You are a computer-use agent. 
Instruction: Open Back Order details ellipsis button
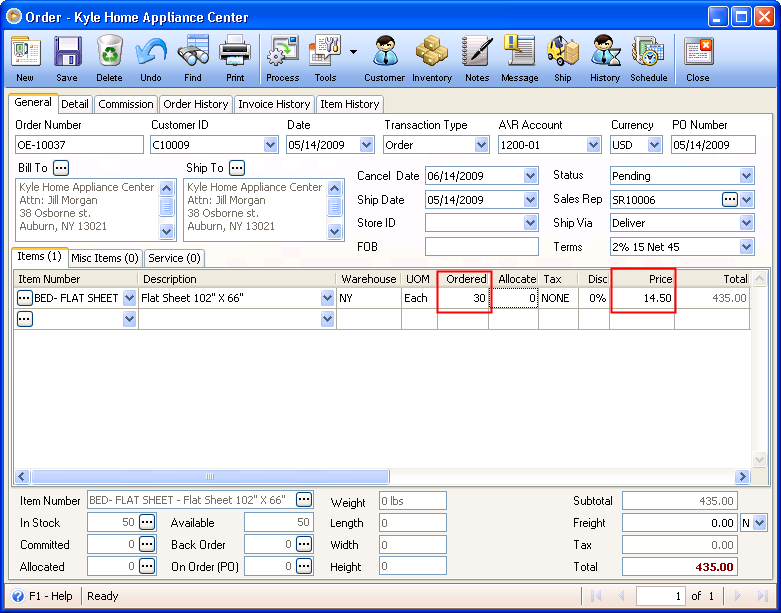pyautogui.click(x=304, y=544)
